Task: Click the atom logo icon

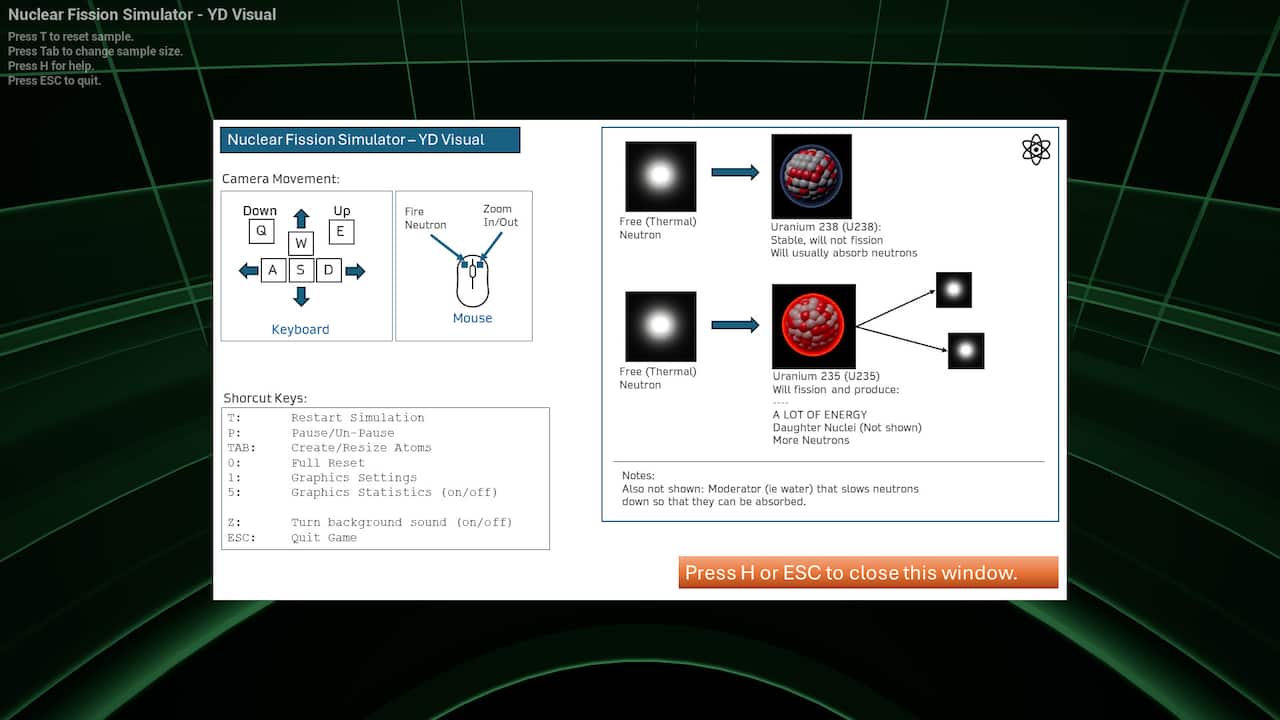Action: click(1036, 150)
